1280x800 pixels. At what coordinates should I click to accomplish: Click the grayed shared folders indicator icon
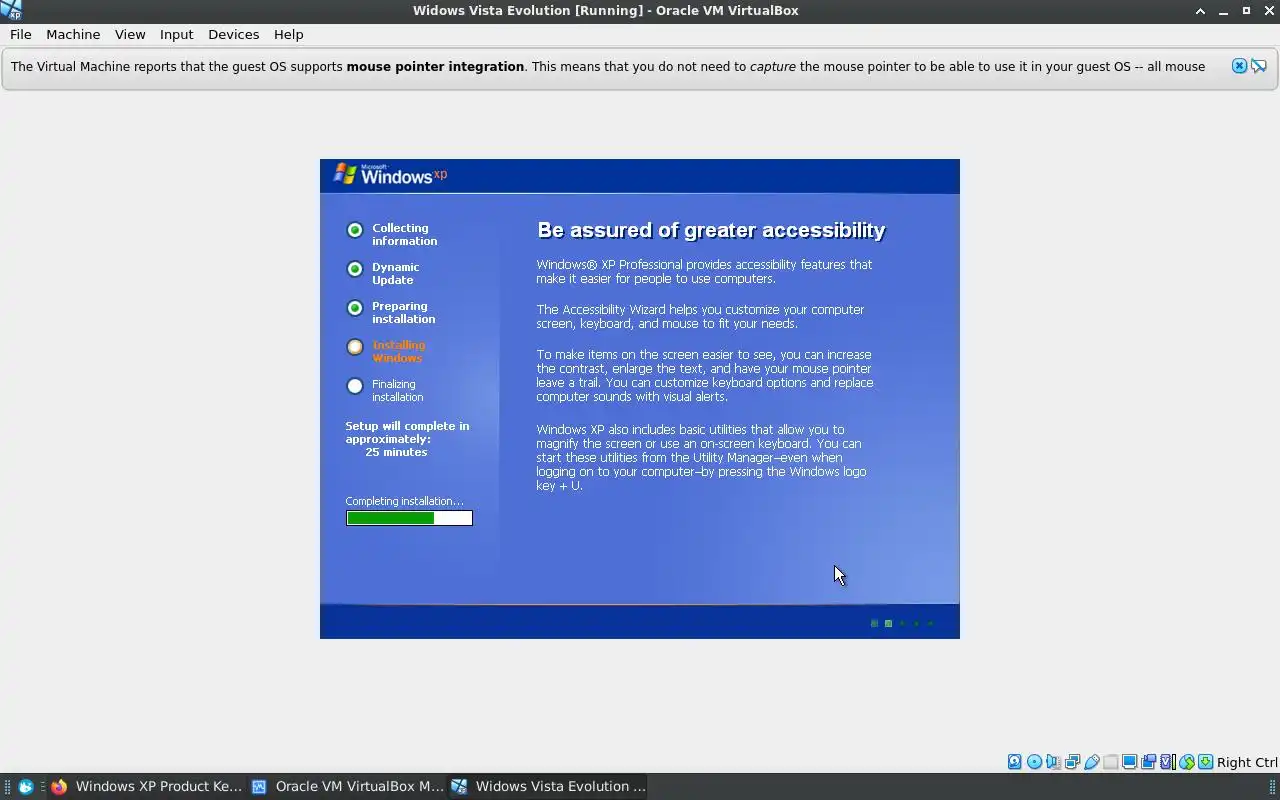[1110, 762]
